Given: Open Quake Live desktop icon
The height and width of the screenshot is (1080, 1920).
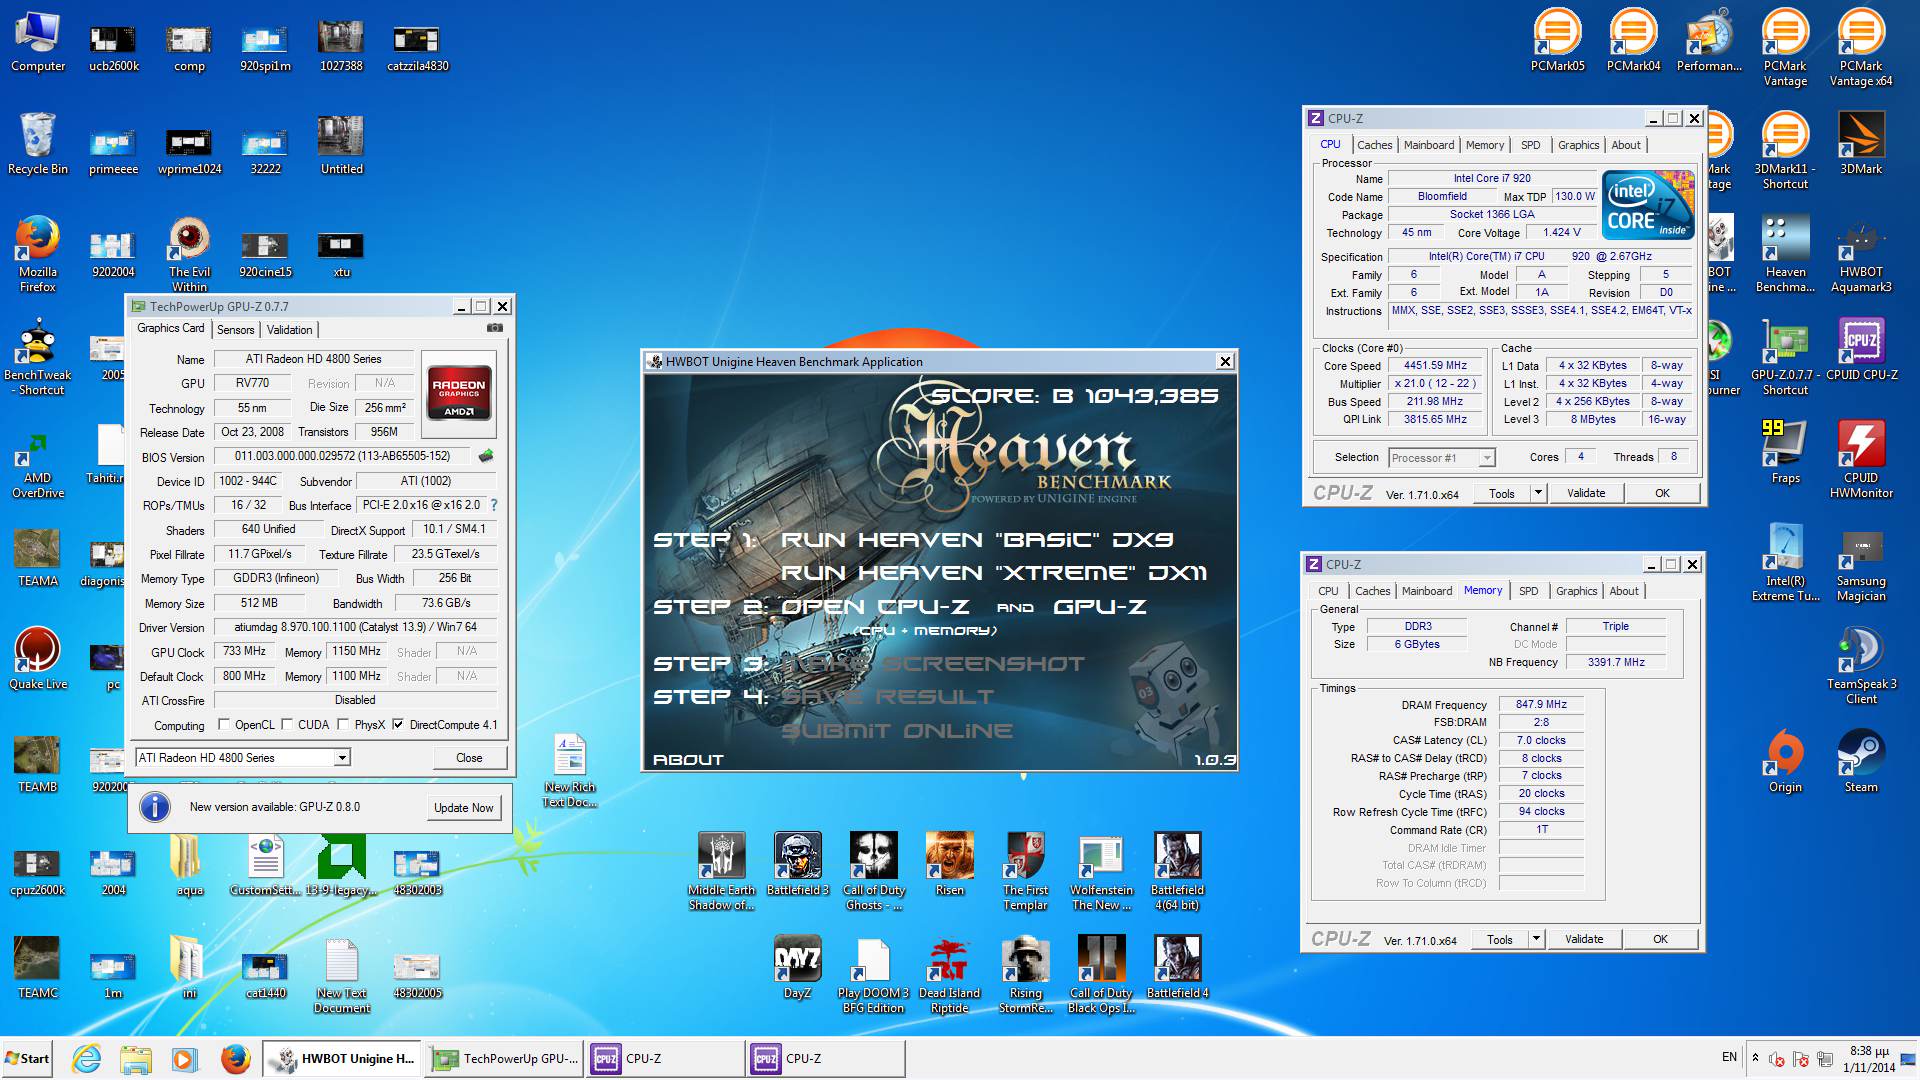Looking at the screenshot, I should (x=38, y=658).
